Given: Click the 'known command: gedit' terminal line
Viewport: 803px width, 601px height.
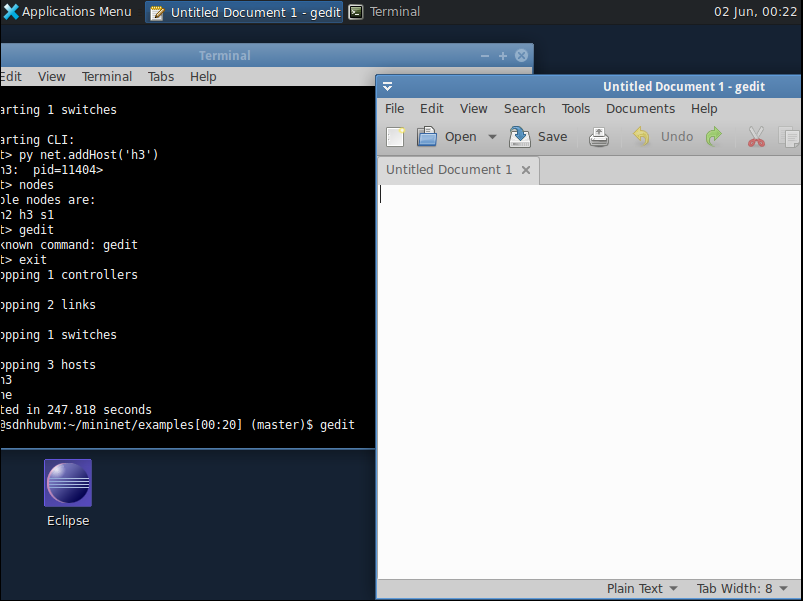Looking at the screenshot, I should (69, 245).
